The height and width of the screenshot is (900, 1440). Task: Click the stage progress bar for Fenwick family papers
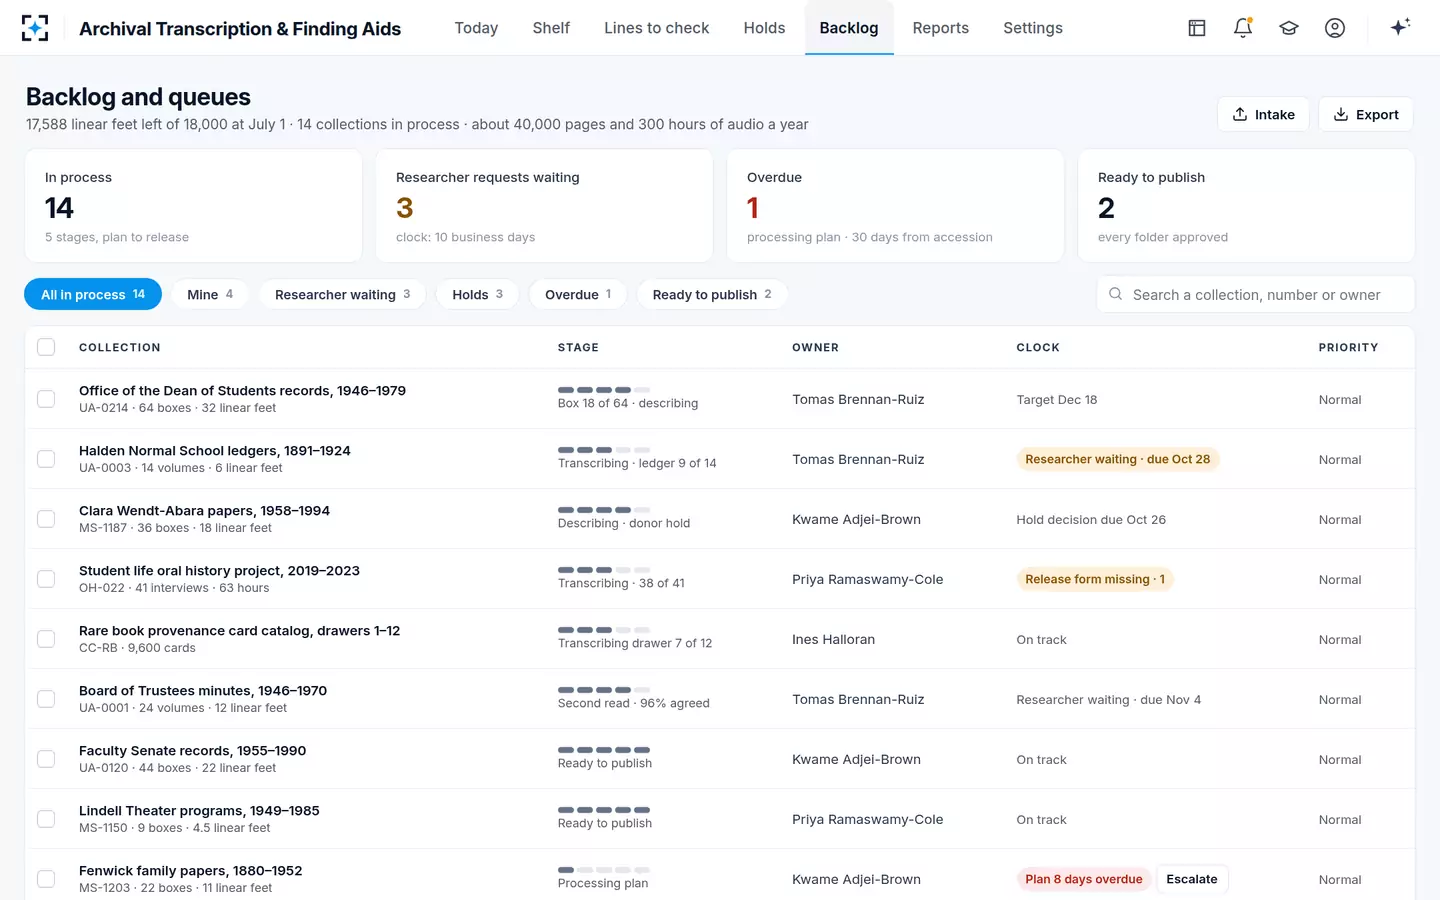tap(604, 869)
